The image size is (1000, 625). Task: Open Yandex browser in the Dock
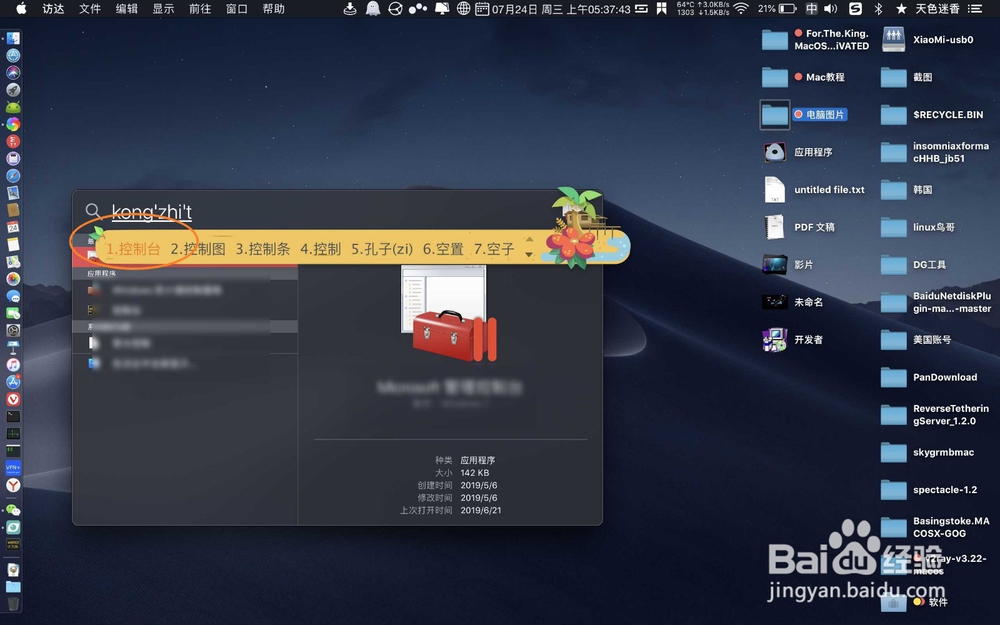(x=13, y=485)
